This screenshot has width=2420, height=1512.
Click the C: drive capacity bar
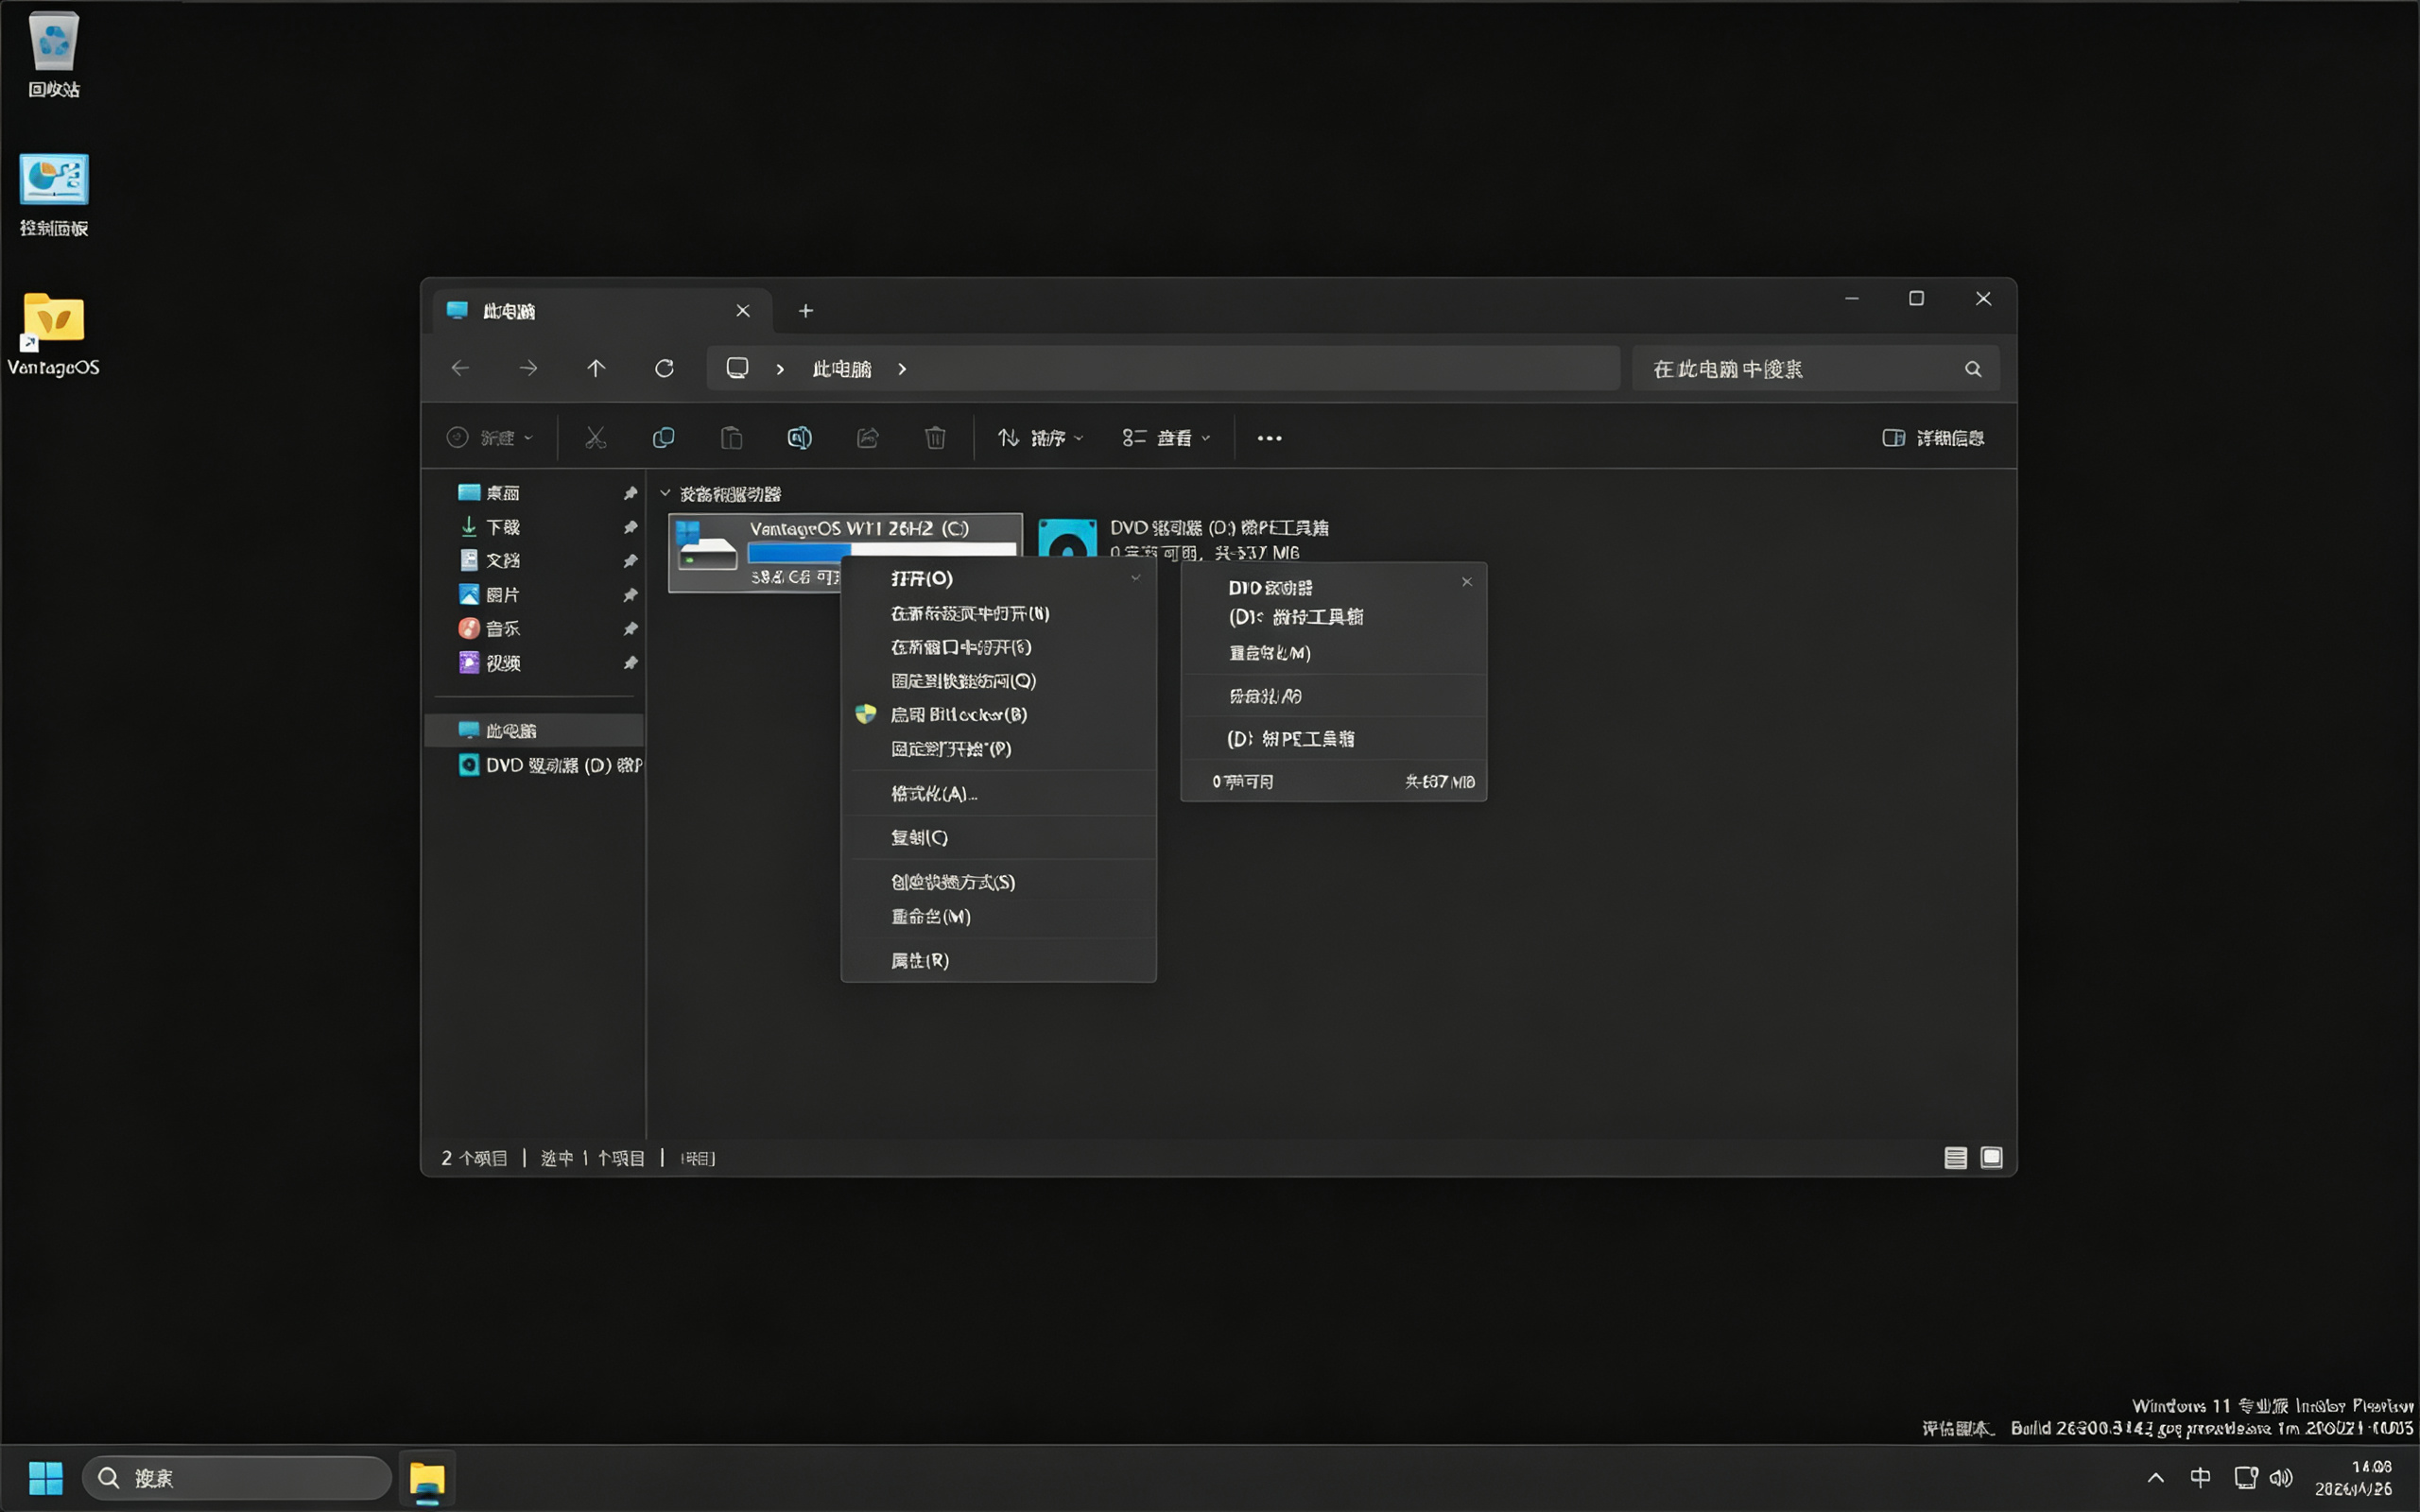881,551
